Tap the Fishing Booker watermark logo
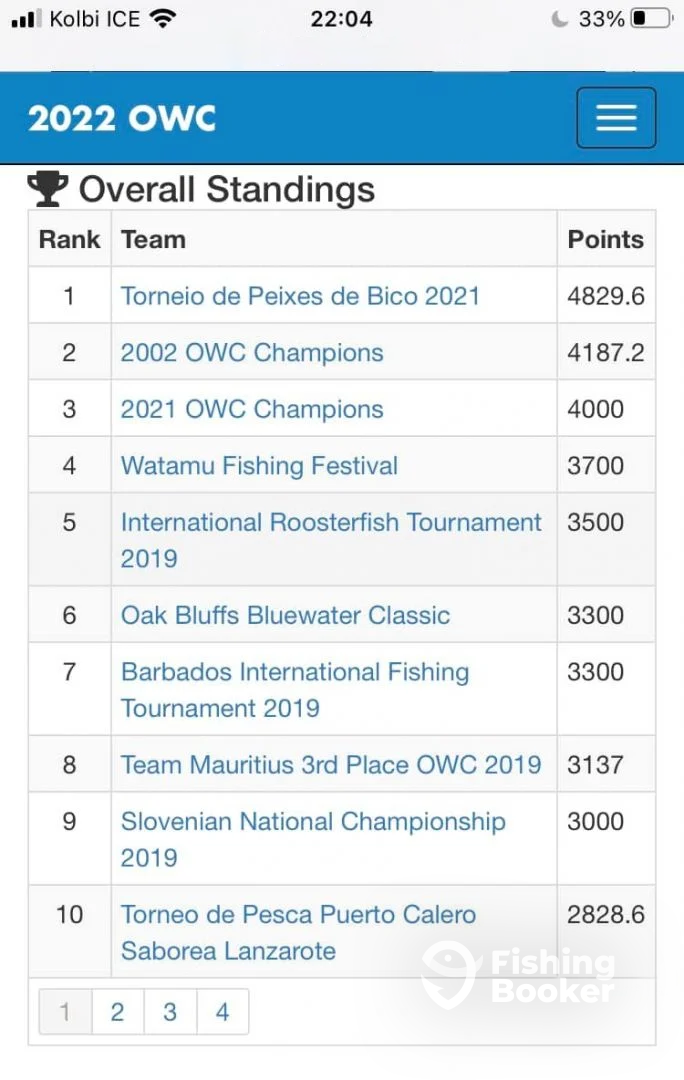 click(518, 976)
